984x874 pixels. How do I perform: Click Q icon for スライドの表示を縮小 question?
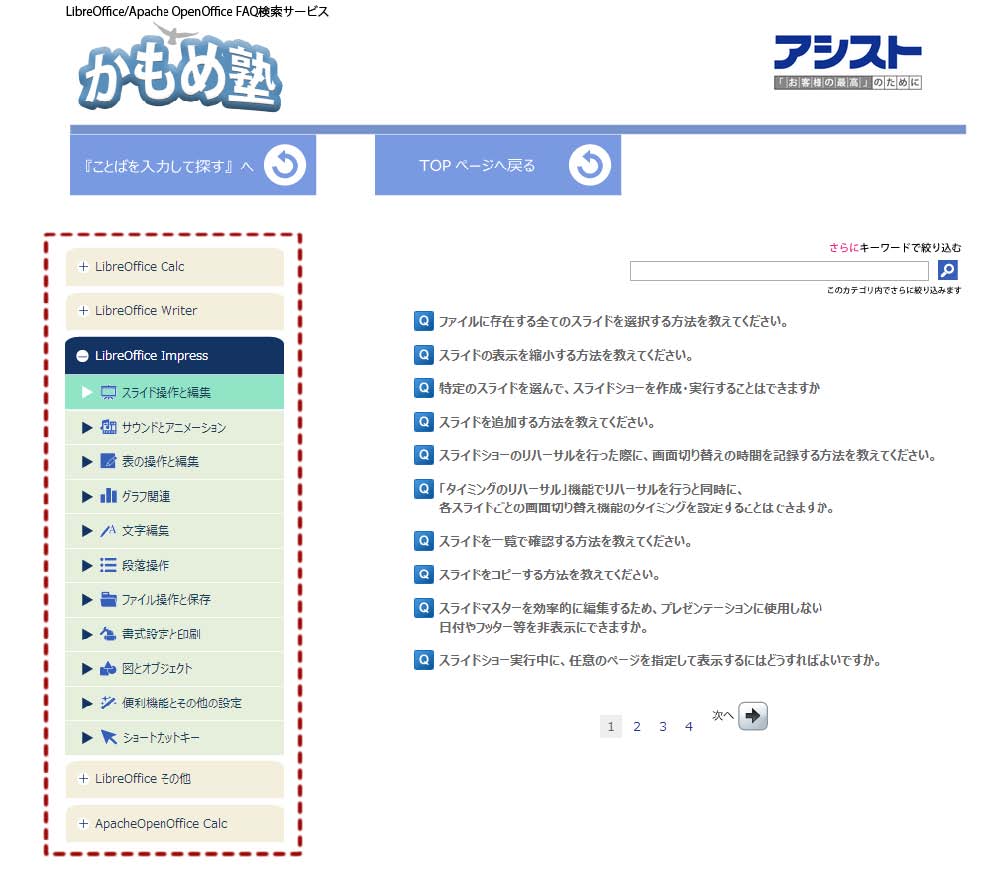click(424, 355)
